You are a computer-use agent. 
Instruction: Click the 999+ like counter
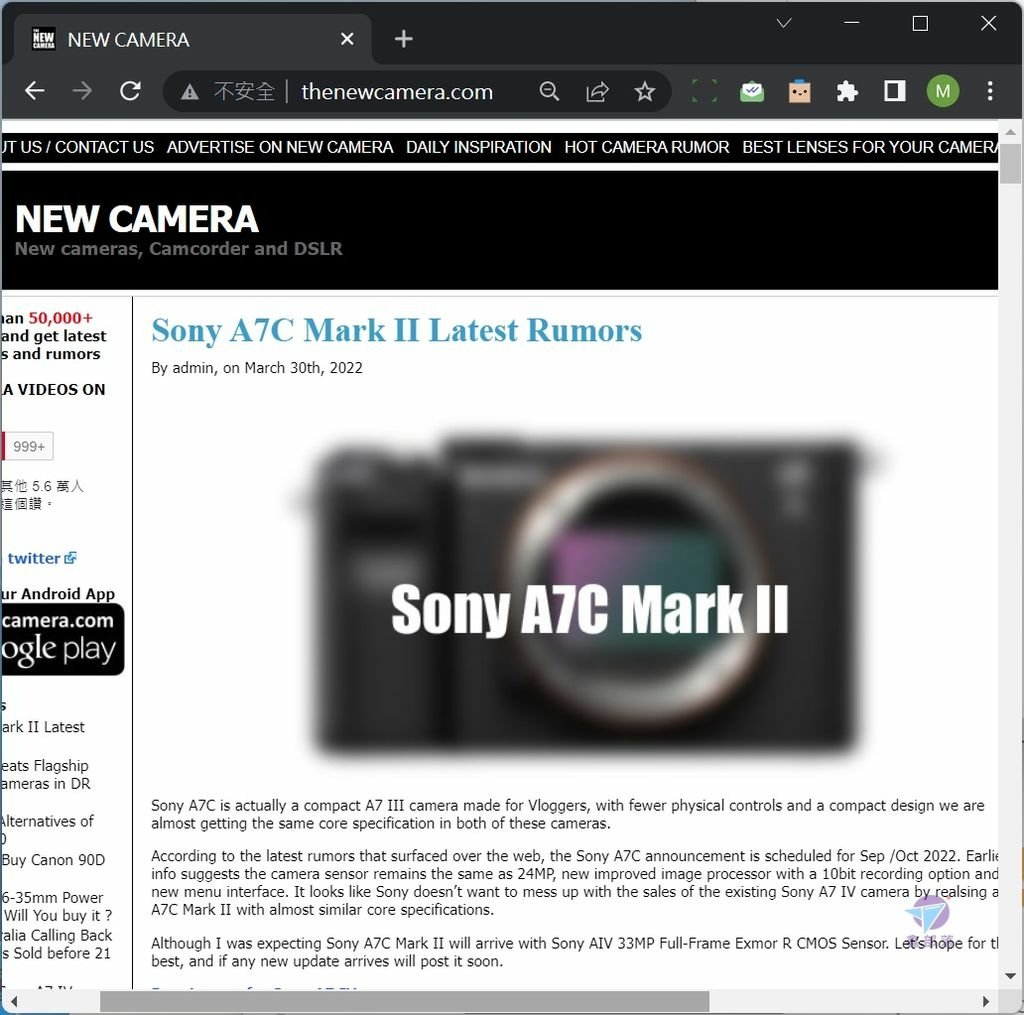[29, 447]
